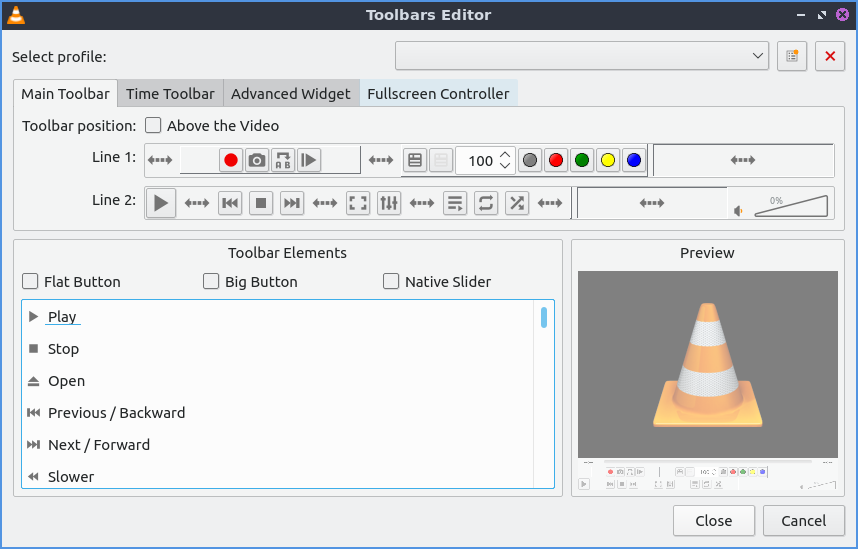Open the Fullscreen Controller tab
Viewport: 858px width, 549px height.
click(438, 94)
